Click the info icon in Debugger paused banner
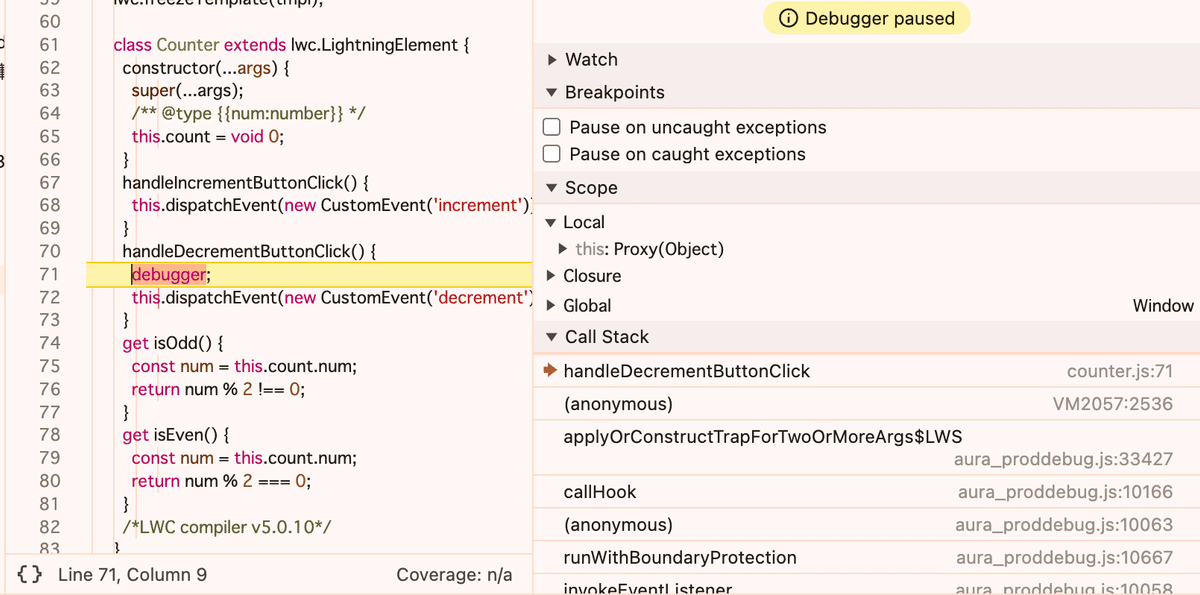The image size is (1200, 595). (x=788, y=18)
